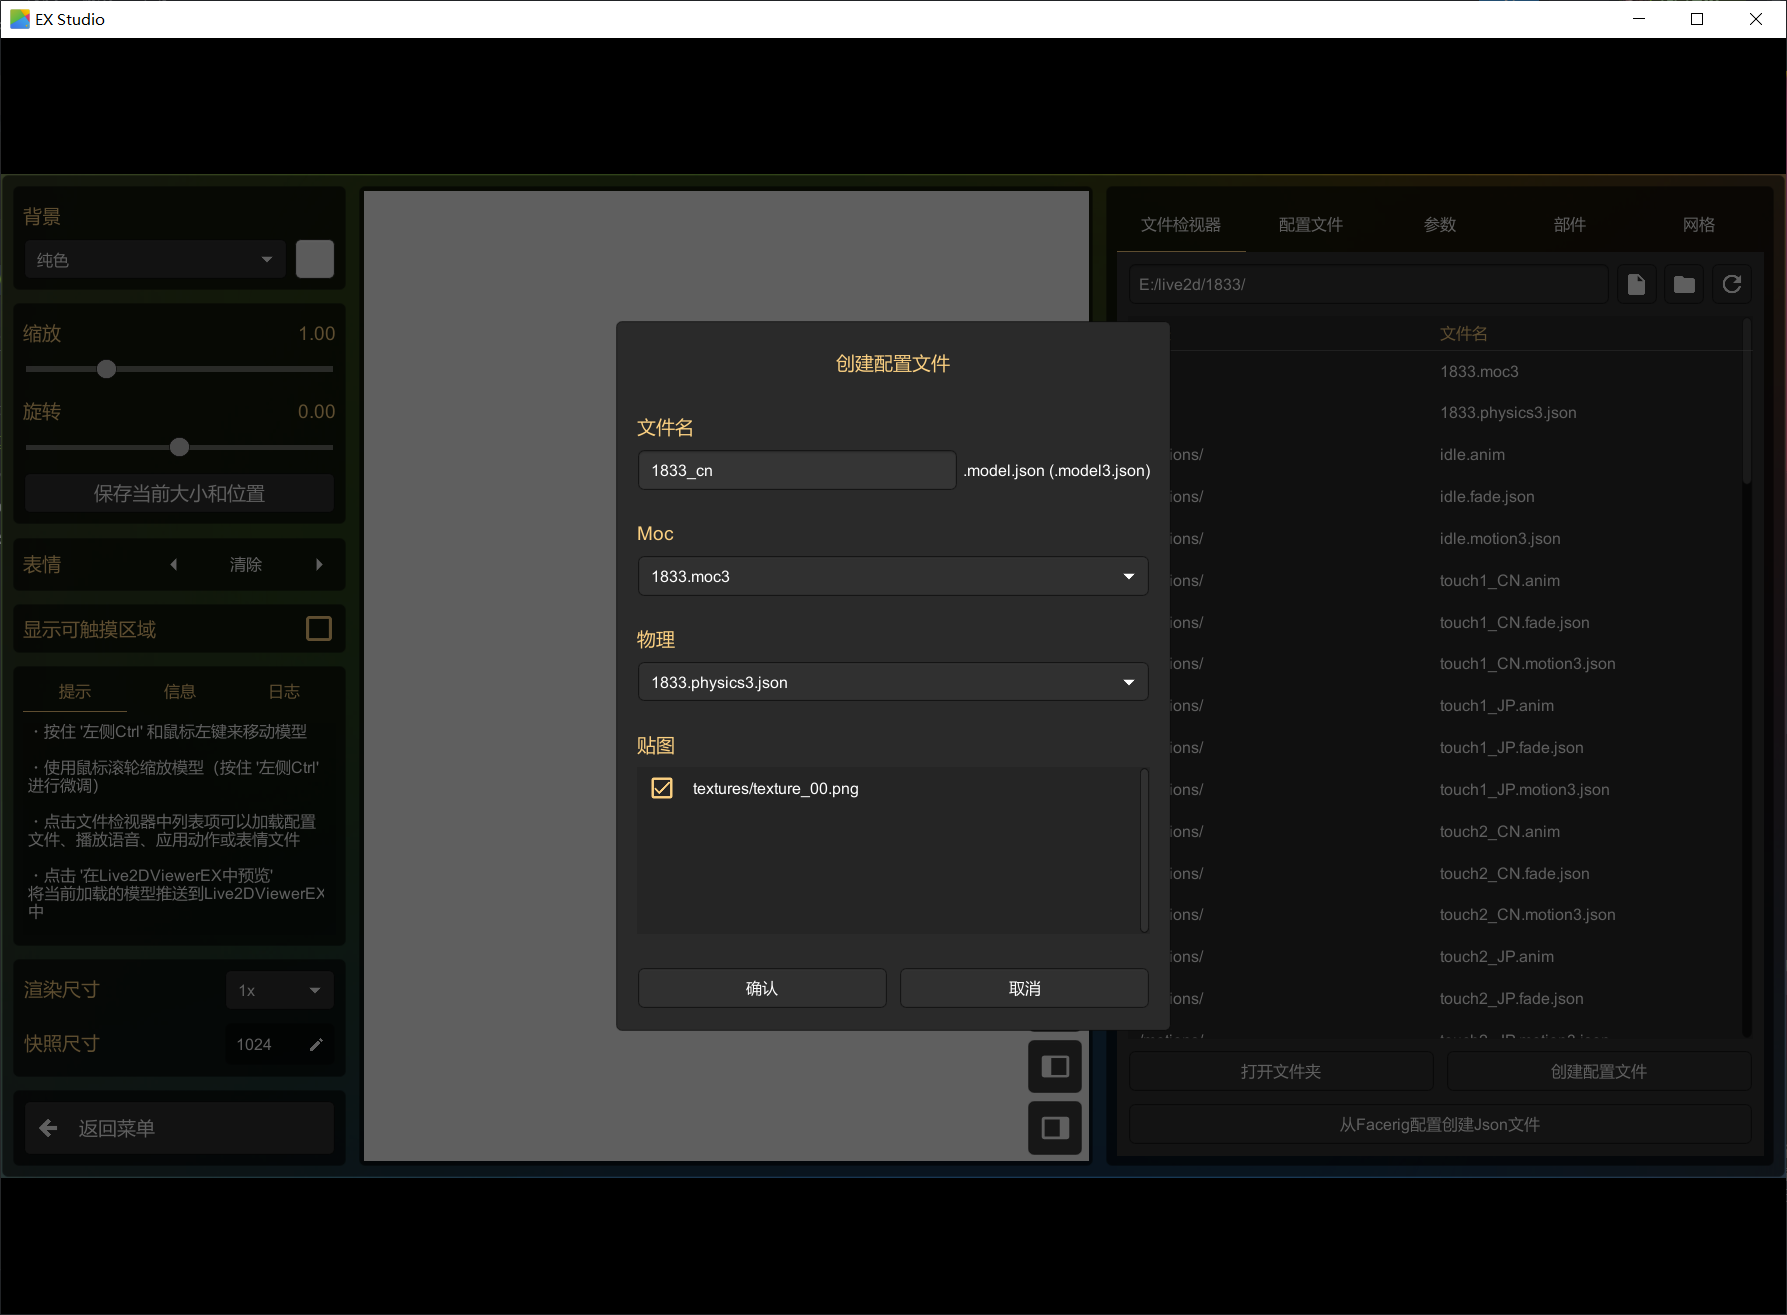The height and width of the screenshot is (1315, 1787).
Task: Open the 提示 tab in the hints panel
Action: pyautogui.click(x=75, y=691)
